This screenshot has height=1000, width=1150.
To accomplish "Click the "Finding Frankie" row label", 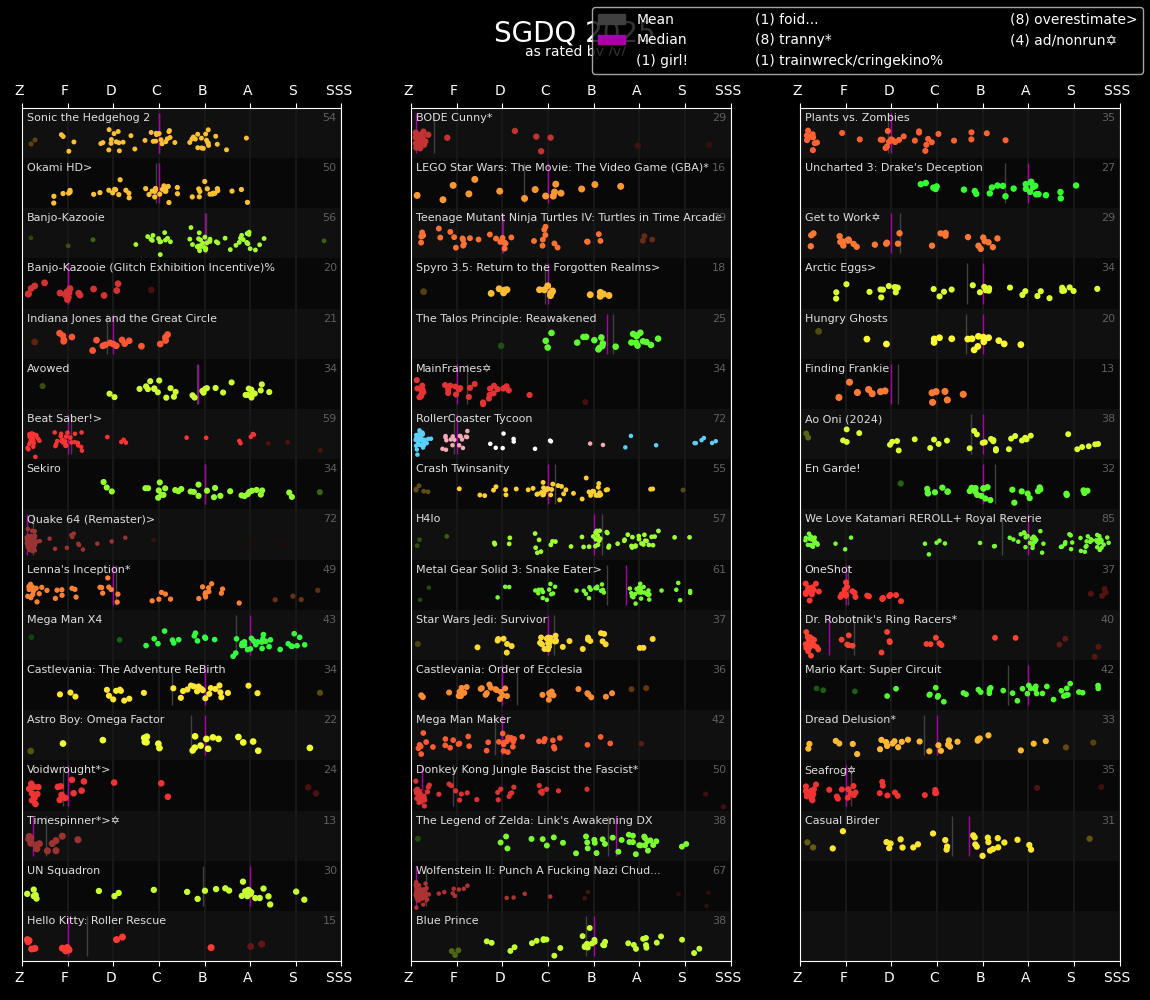I will pos(846,368).
